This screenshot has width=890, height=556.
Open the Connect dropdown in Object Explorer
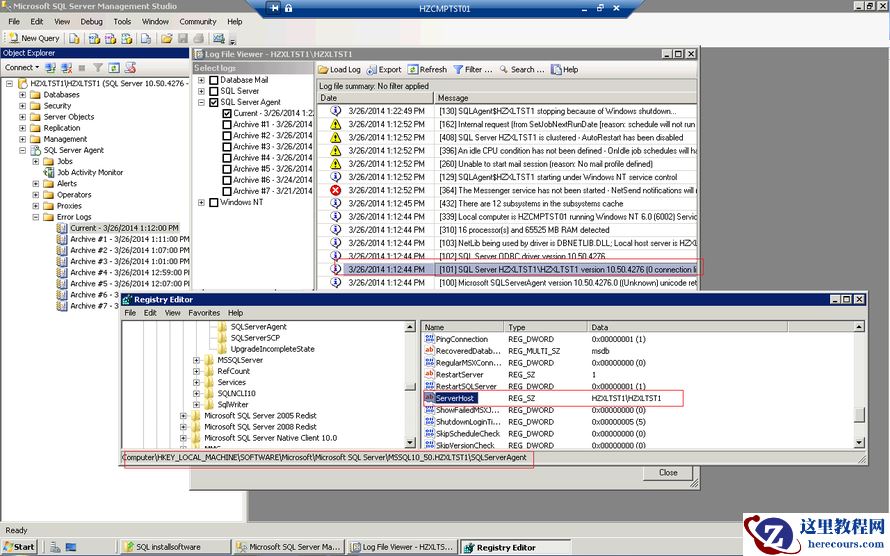coord(22,67)
